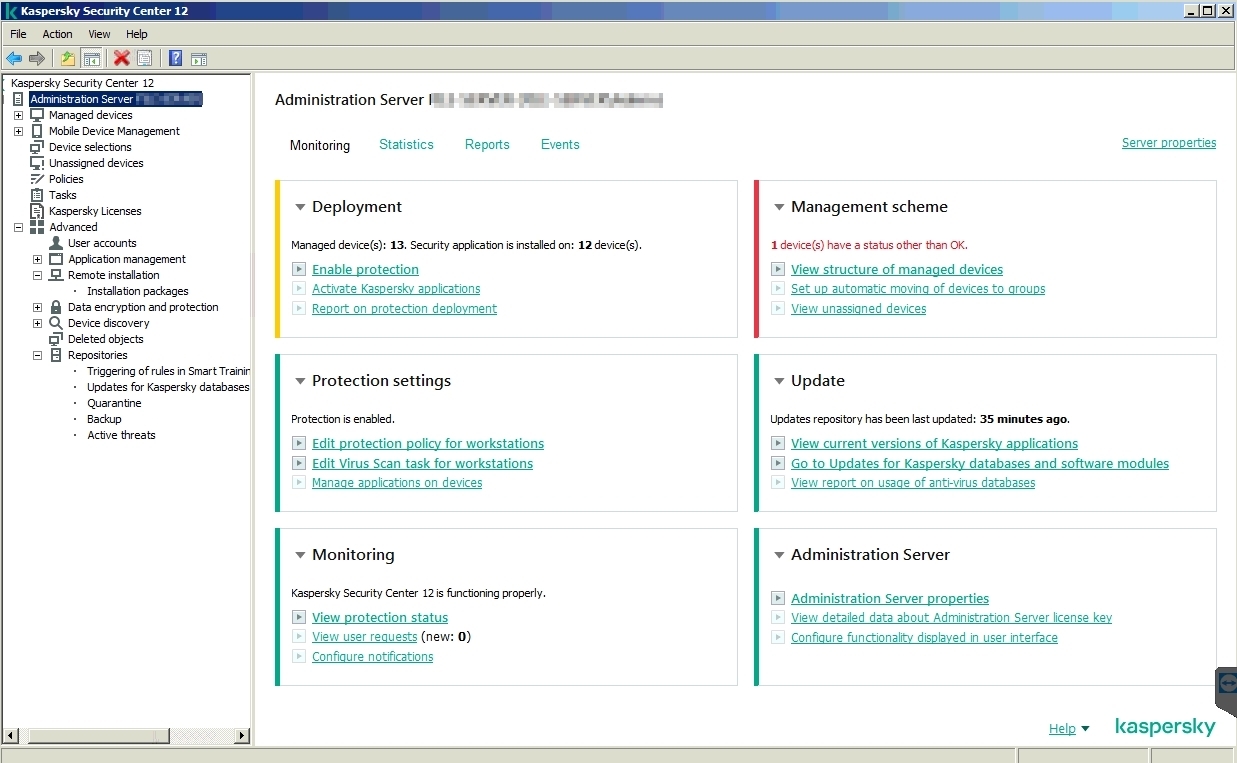Collapse the Management scheme section triangle
Viewport: 1237px width, 763px height.
click(779, 208)
